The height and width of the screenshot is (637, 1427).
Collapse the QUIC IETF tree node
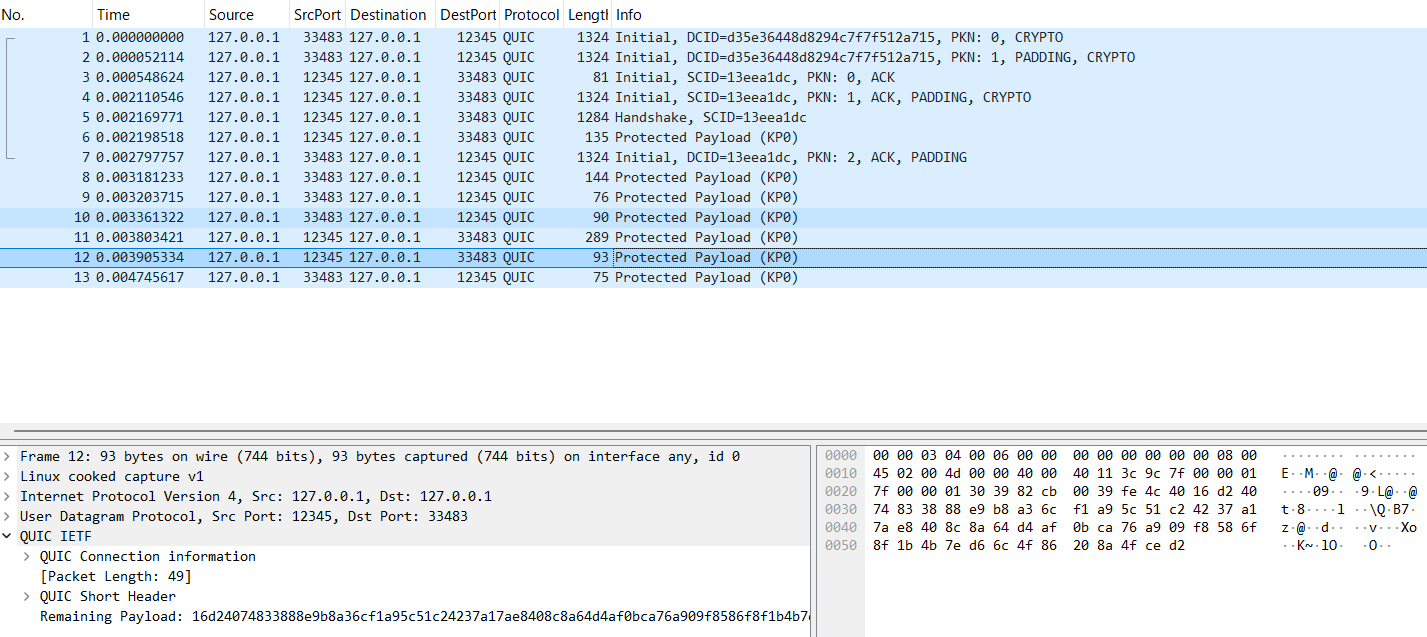(x=8, y=536)
